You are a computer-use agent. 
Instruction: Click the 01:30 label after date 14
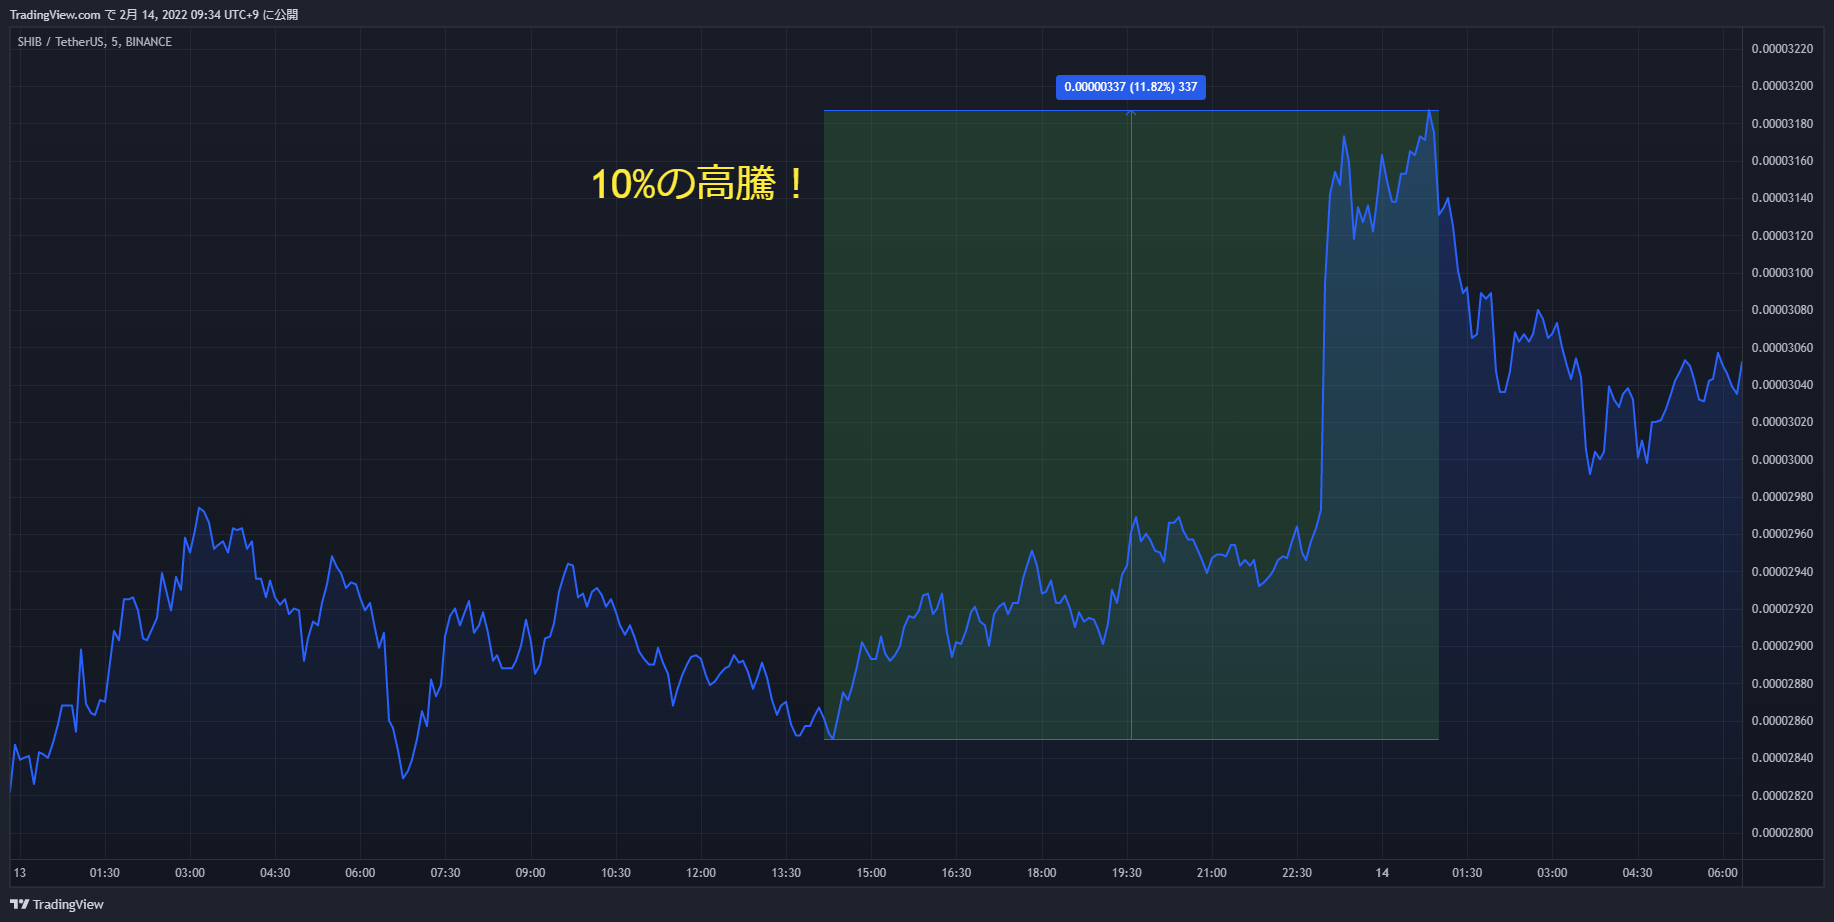pyautogui.click(x=1467, y=873)
